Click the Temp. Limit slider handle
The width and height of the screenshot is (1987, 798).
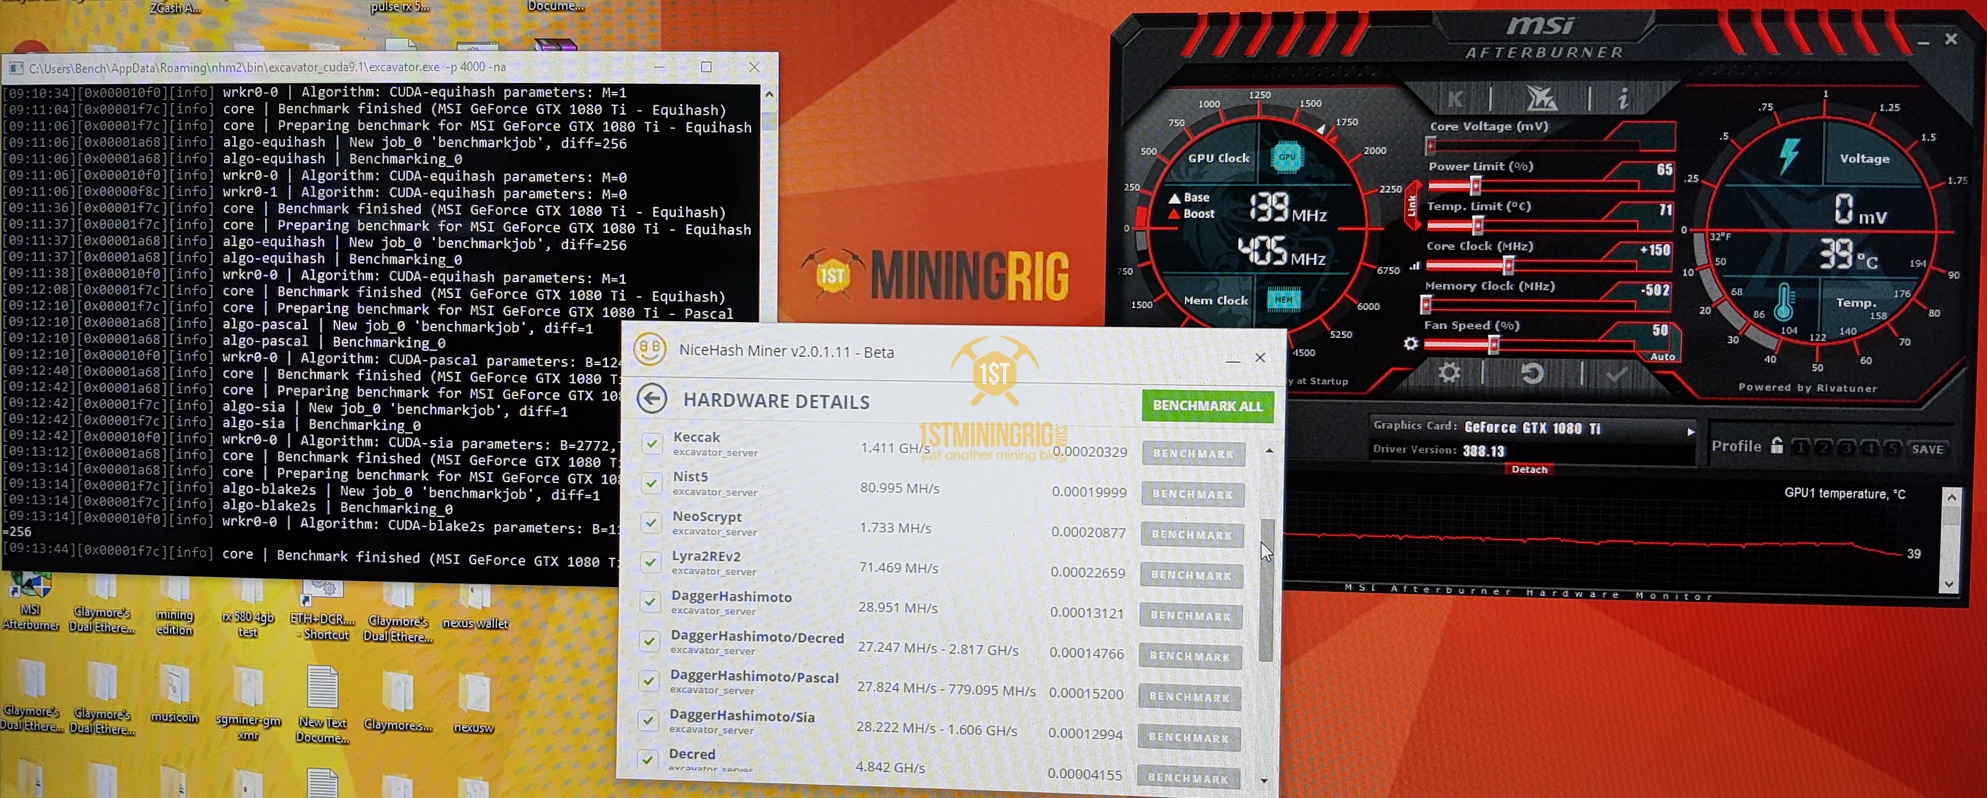(1477, 225)
